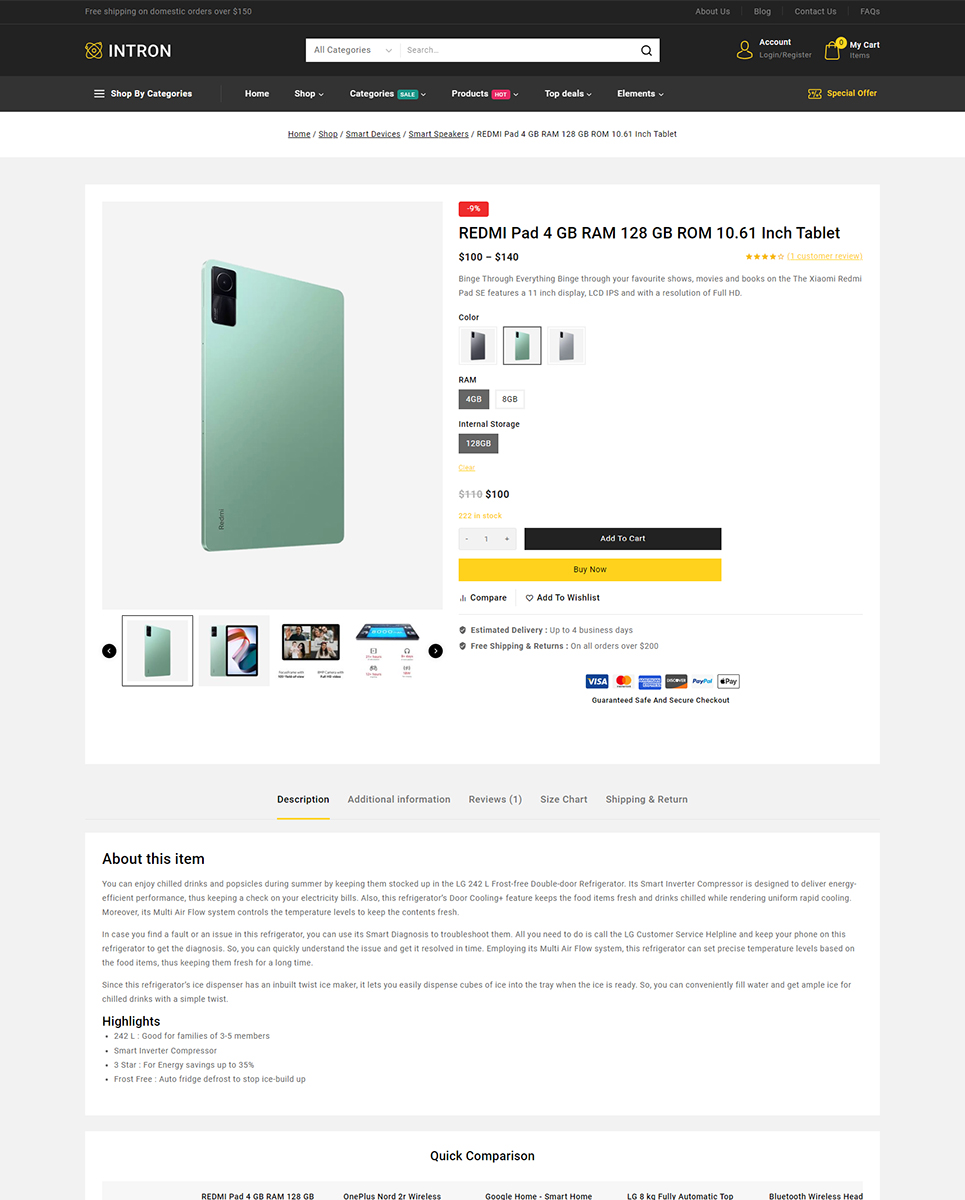Select the 4GB RAM option

tap(474, 399)
